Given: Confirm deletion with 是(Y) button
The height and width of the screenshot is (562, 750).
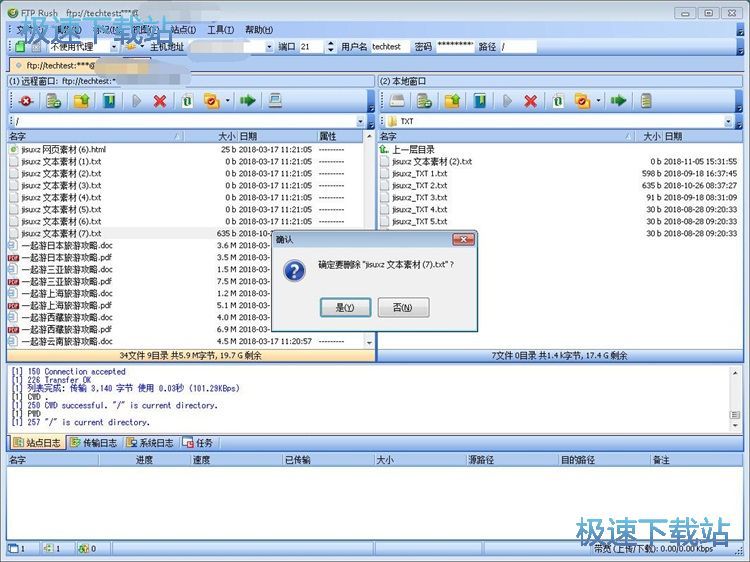Looking at the screenshot, I should click(345, 307).
